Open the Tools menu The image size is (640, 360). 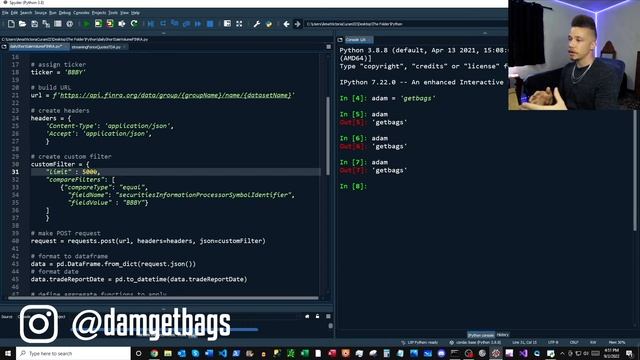coord(113,13)
